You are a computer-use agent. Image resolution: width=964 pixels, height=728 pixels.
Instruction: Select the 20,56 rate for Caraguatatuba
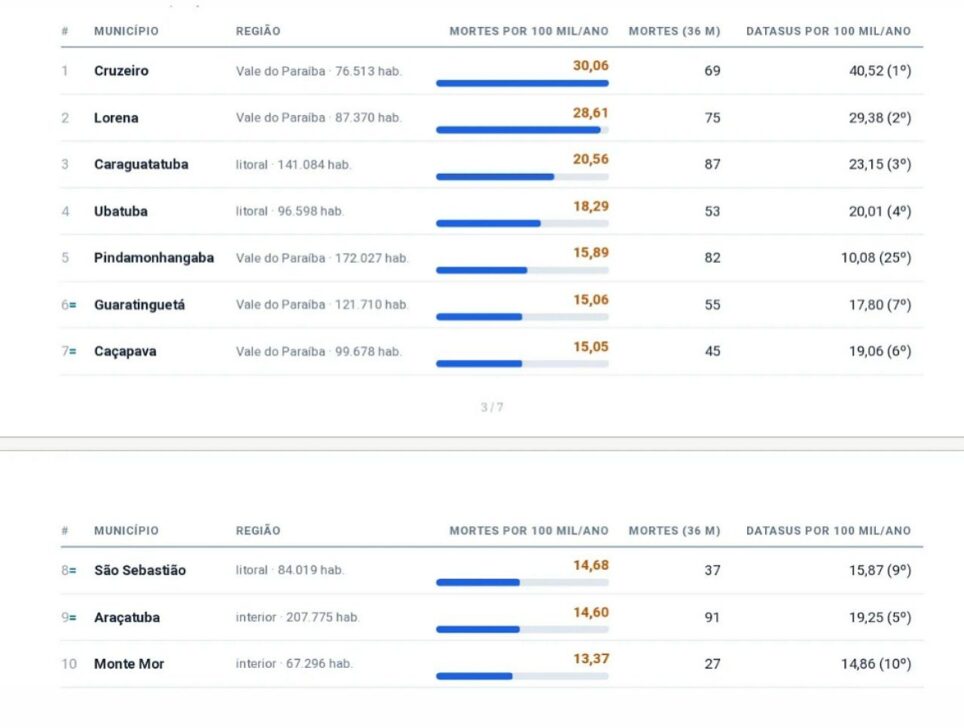tap(590, 159)
